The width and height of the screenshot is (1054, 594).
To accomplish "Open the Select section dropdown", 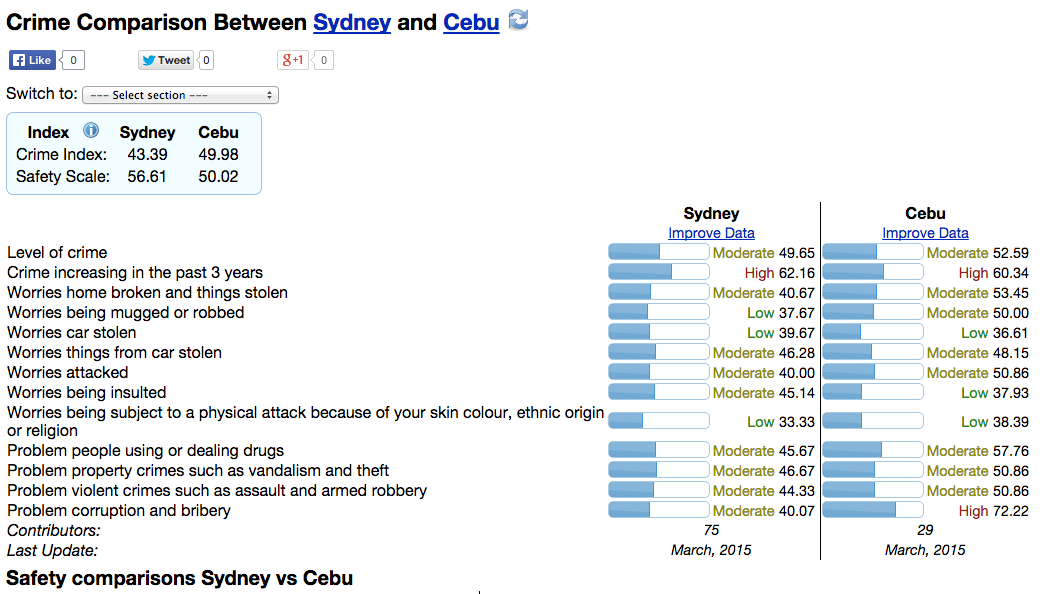I will coord(180,95).
